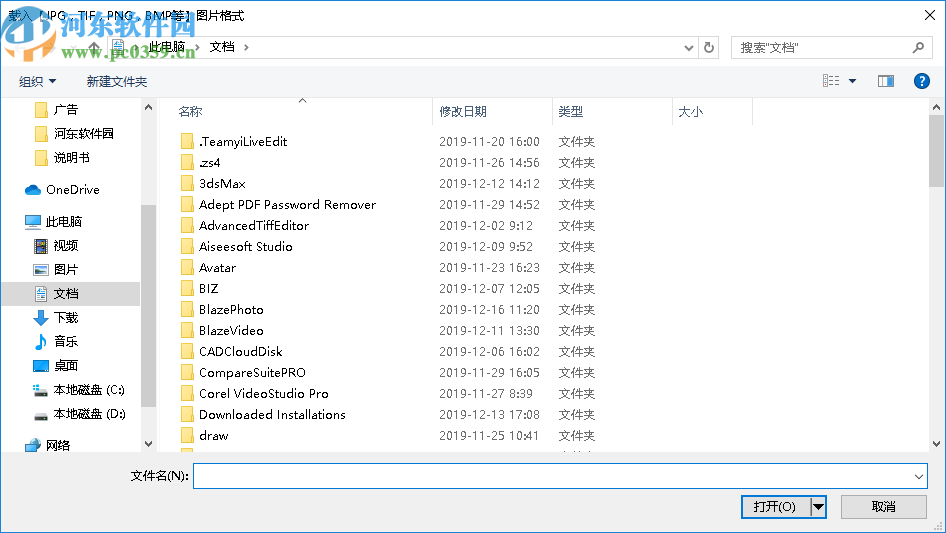
Task: Open the 打开 button split arrow
Action: tap(818, 507)
